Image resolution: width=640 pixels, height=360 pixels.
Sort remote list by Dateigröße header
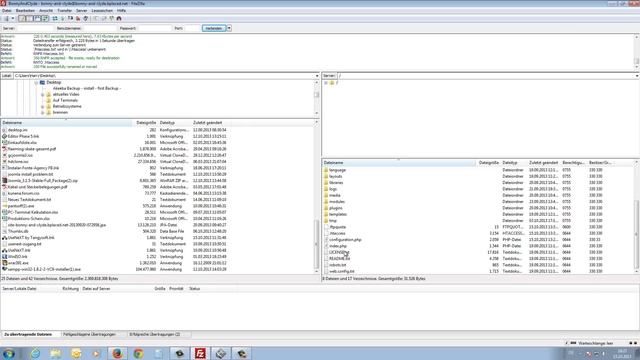point(489,163)
